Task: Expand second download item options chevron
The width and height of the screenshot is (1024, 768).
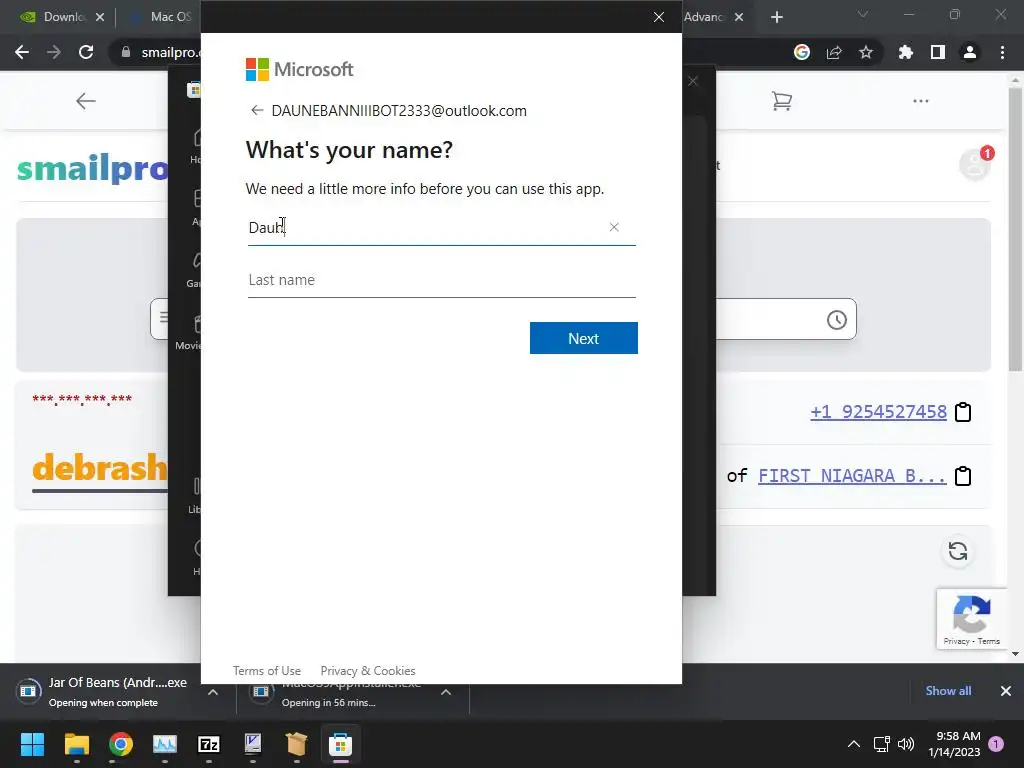Action: click(446, 692)
